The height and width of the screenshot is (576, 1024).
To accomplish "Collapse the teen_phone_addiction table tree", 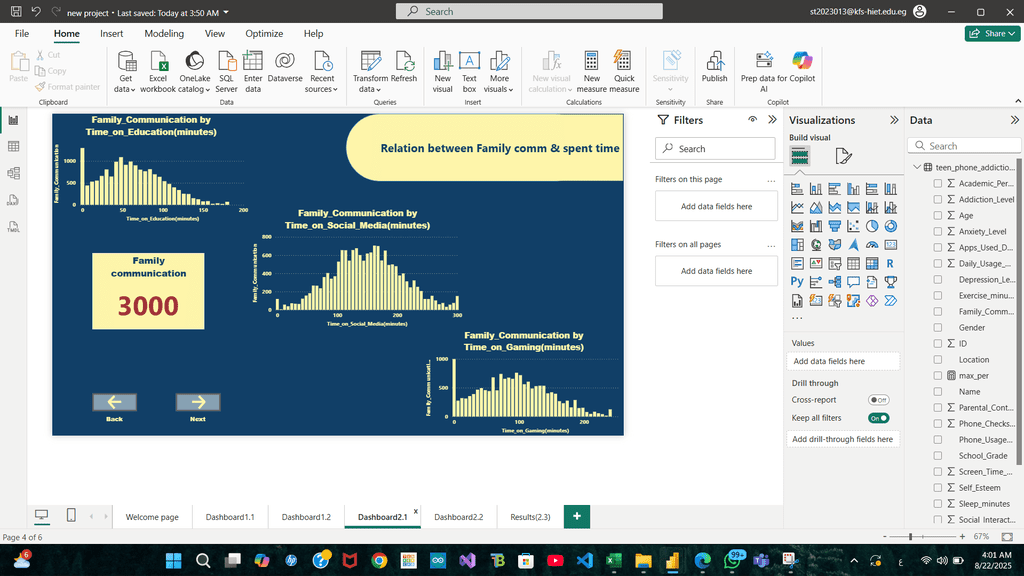I will [916, 168].
